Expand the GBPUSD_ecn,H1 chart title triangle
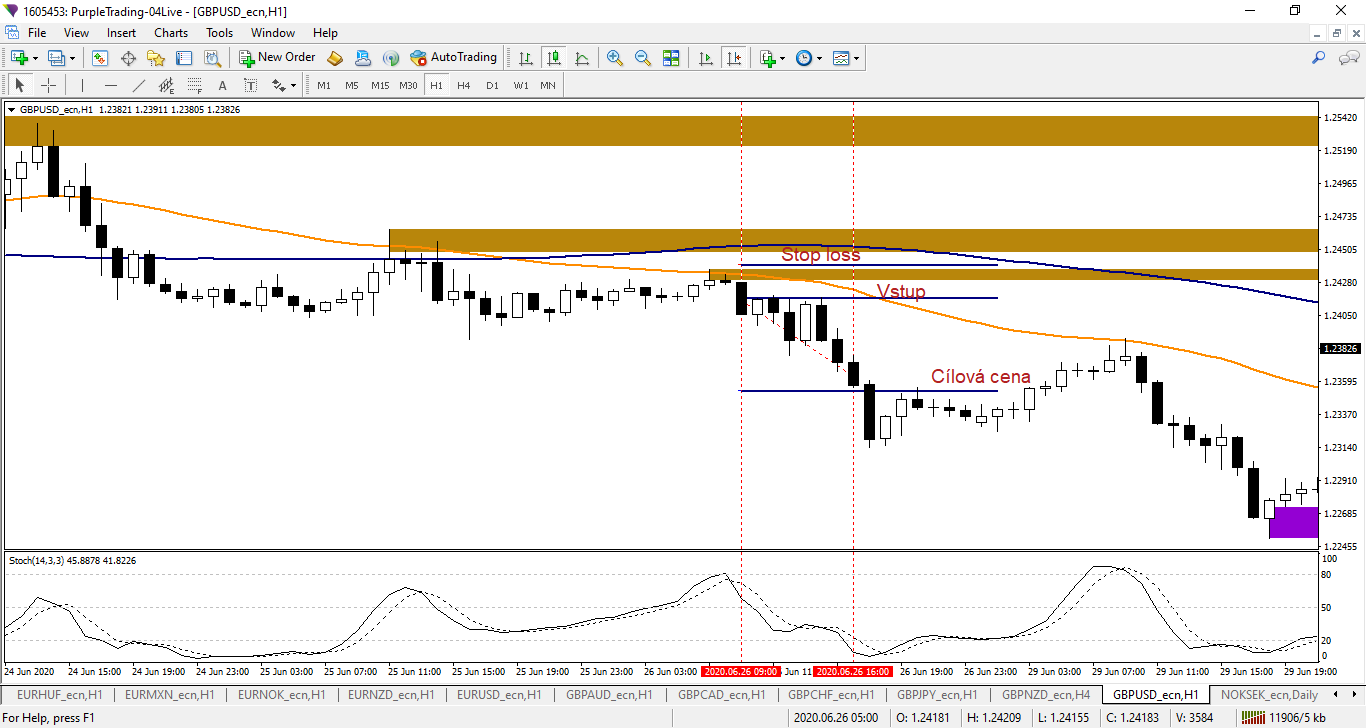The width and height of the screenshot is (1366, 728). 11,109
